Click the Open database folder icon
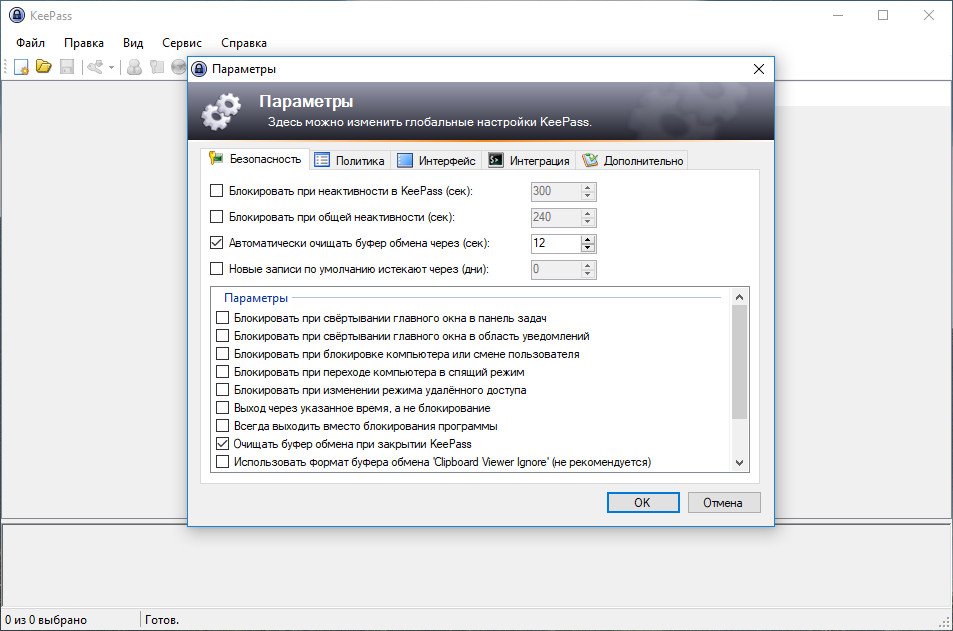Viewport: 953px width, 631px height. [x=44, y=66]
